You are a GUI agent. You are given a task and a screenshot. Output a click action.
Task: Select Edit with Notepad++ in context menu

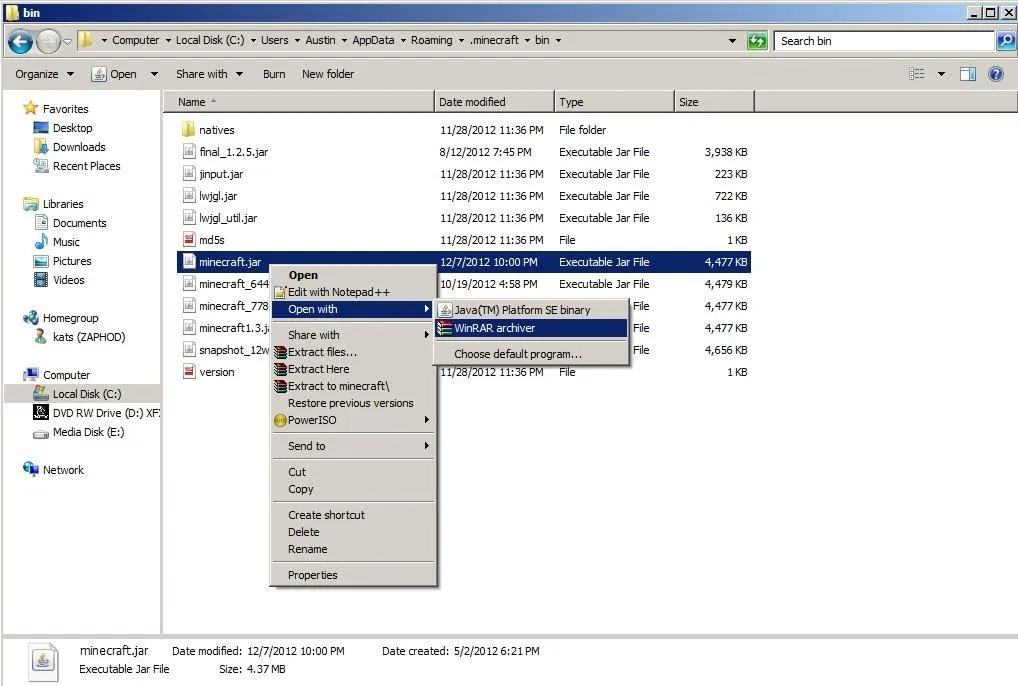[x=353, y=292]
